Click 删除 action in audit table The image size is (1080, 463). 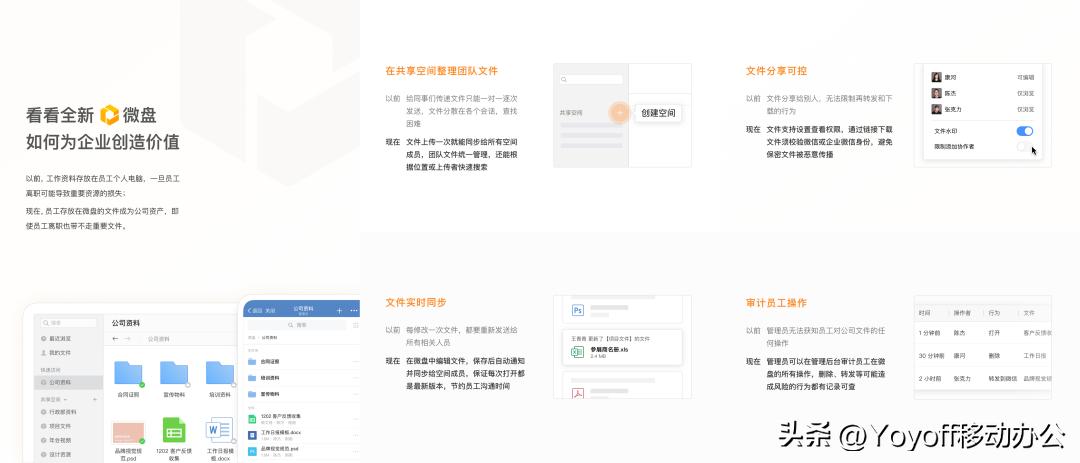coord(994,356)
